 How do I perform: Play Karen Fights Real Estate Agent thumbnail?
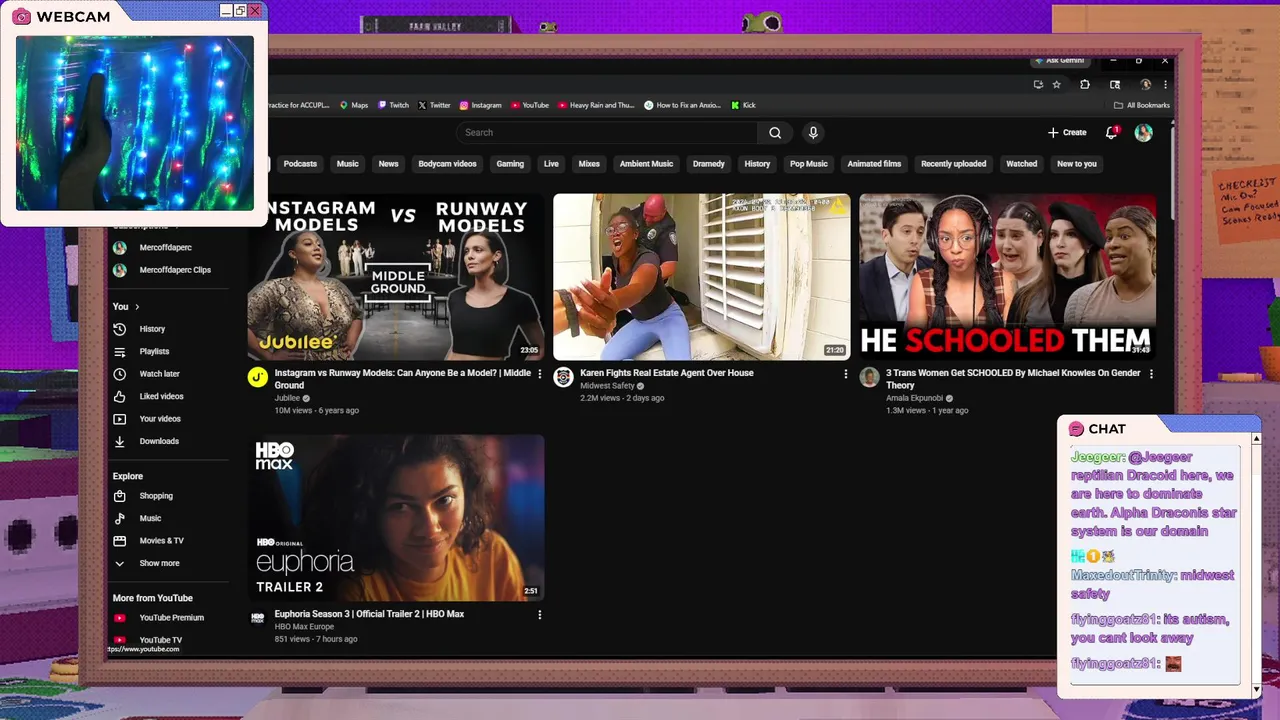(701, 277)
